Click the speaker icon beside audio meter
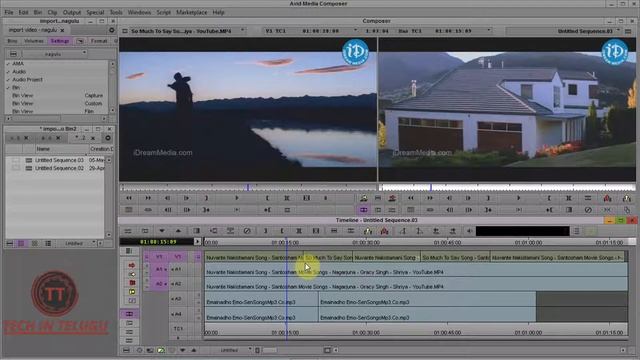 click(x=469, y=231)
